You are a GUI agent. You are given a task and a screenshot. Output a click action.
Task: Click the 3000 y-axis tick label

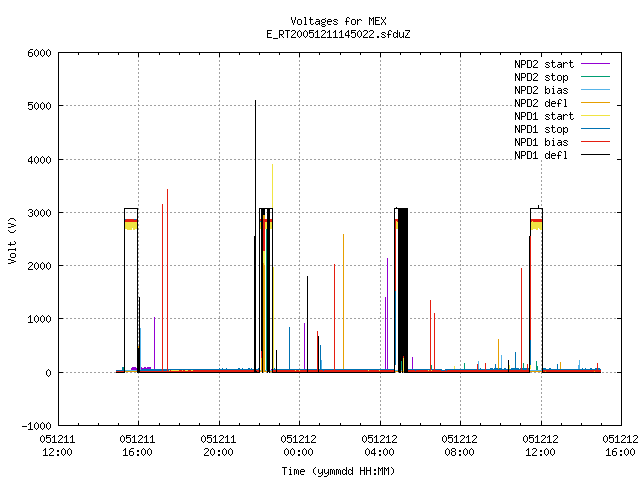click(40, 213)
